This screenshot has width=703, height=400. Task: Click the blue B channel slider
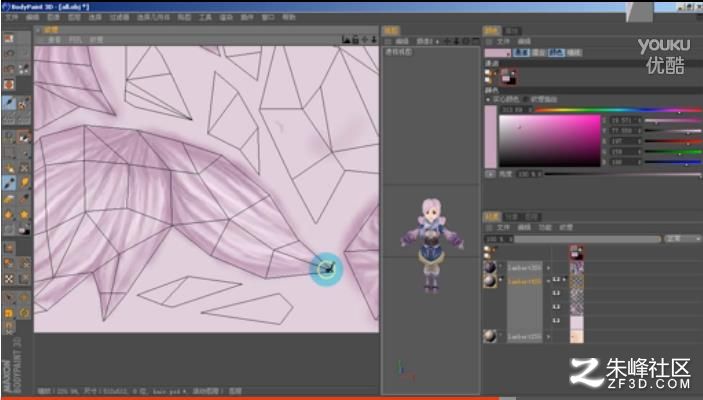pyautogui.click(x=673, y=162)
